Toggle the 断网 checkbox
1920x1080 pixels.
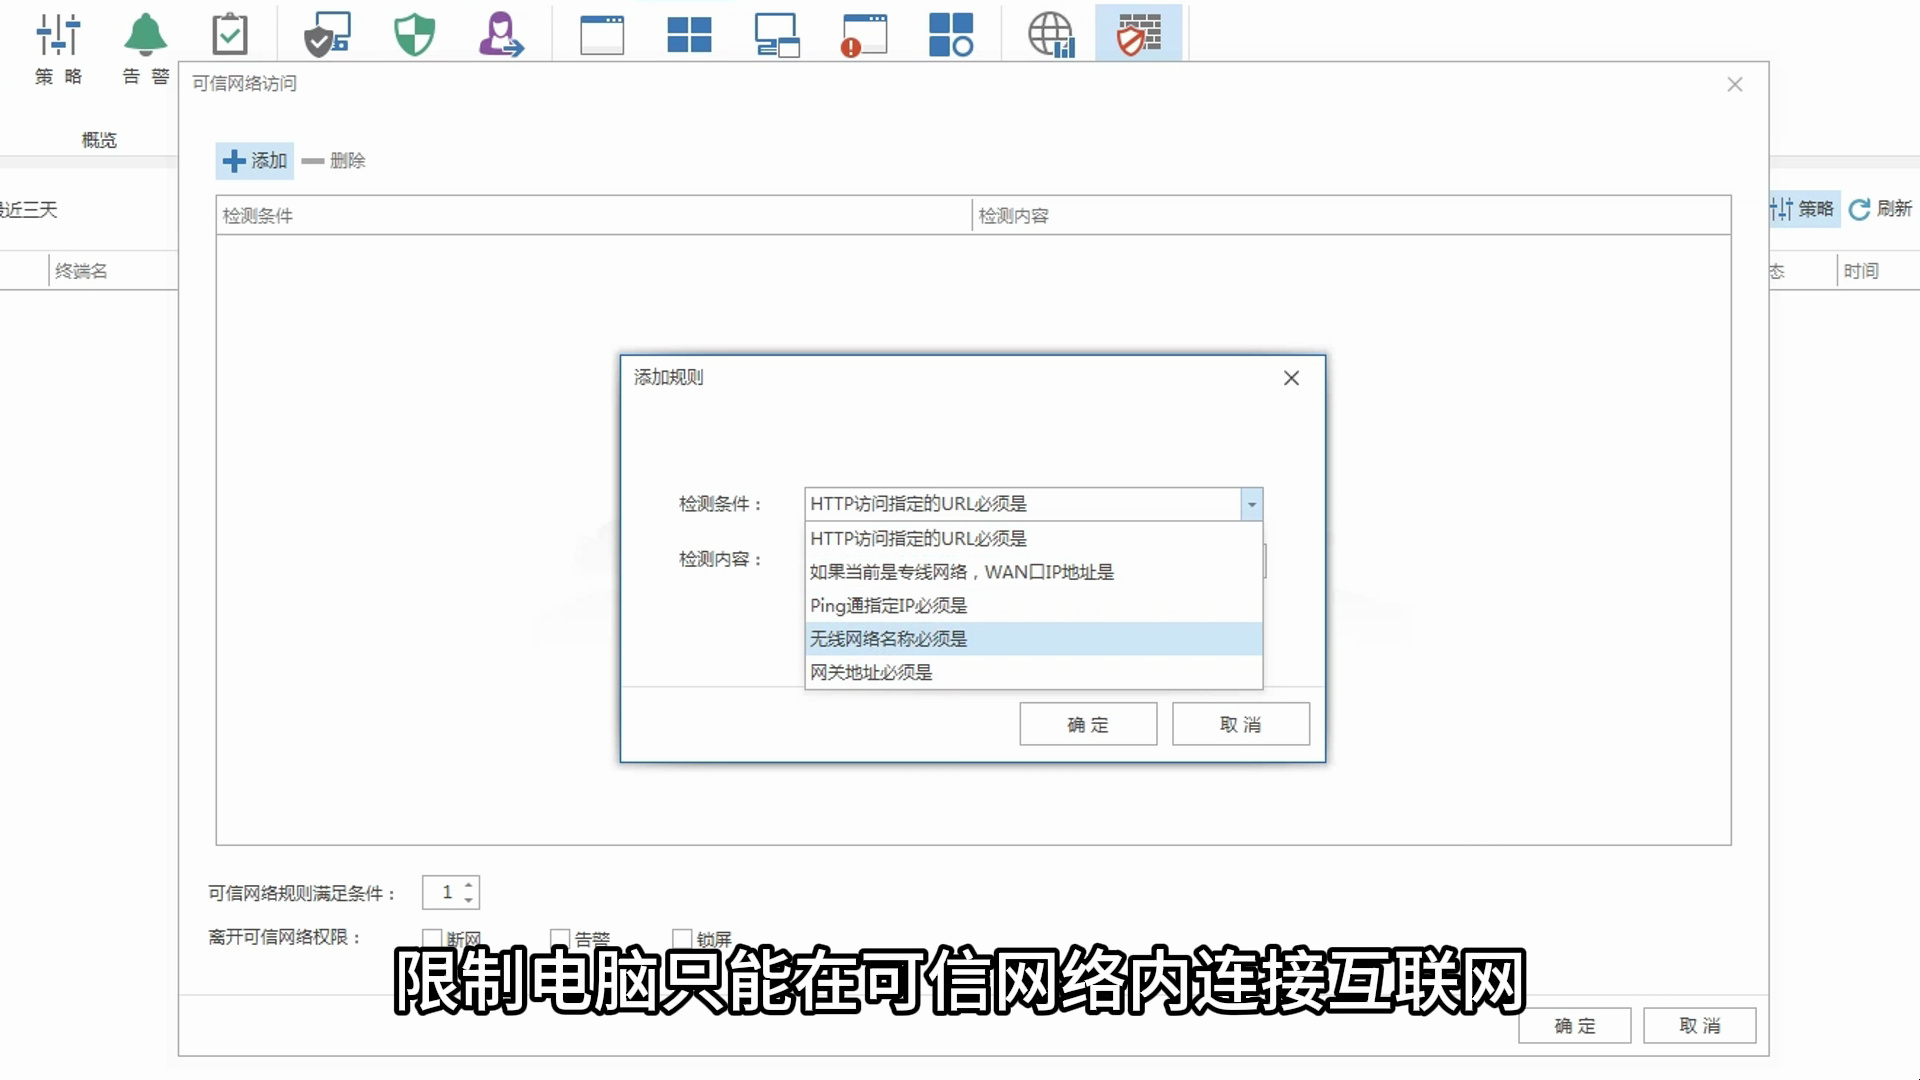432,938
